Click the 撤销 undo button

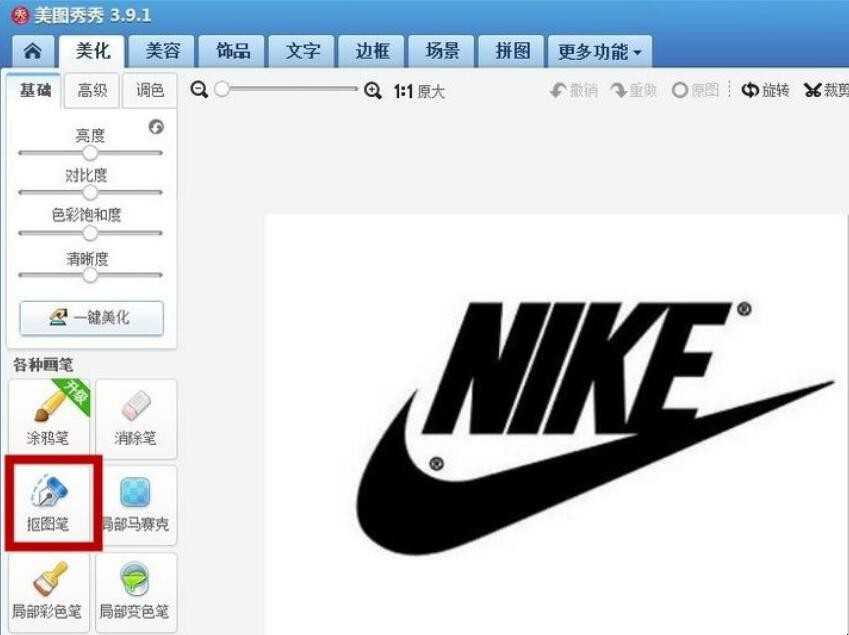[574, 90]
